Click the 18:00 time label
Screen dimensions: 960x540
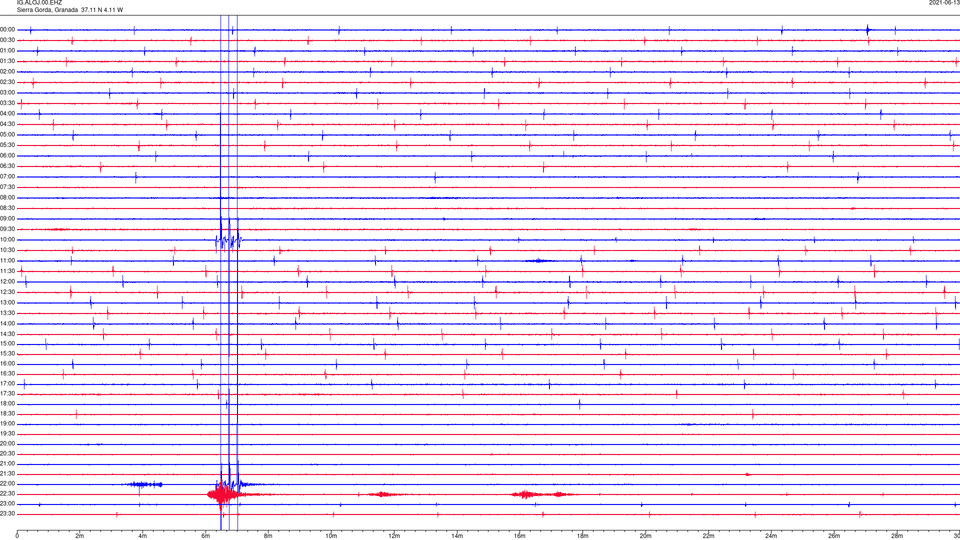(8, 404)
